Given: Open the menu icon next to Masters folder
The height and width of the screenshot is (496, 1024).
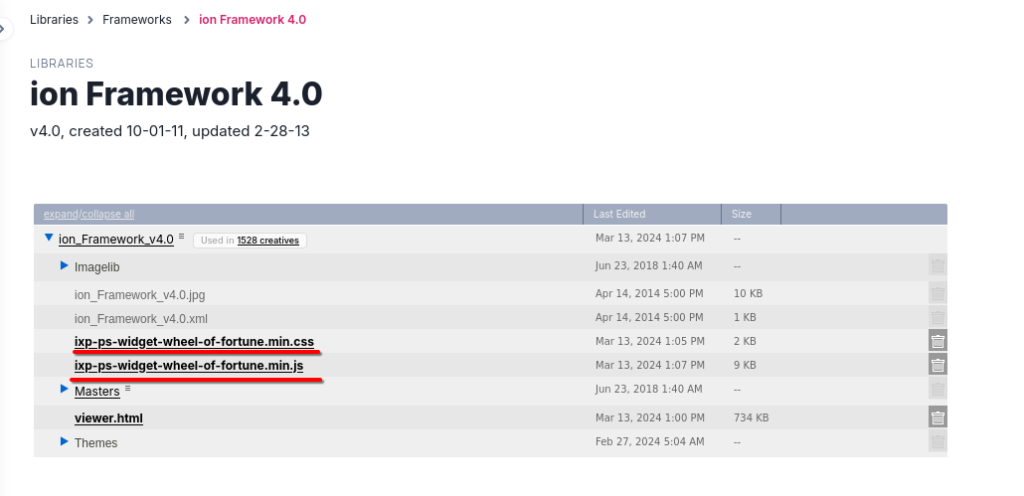Looking at the screenshot, I should 127,388.
